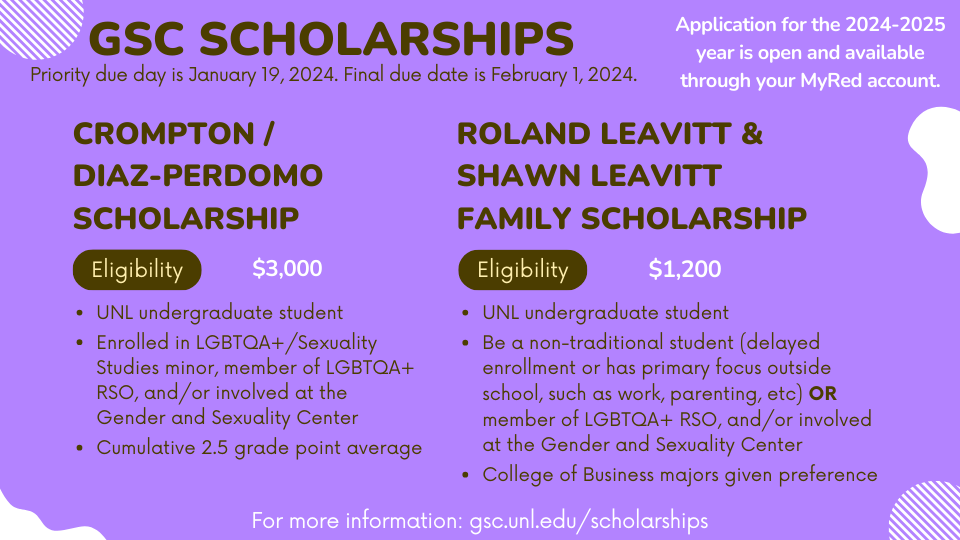960x540 pixels.
Task: Click the right Eligibility pill button
Action: [522, 269]
